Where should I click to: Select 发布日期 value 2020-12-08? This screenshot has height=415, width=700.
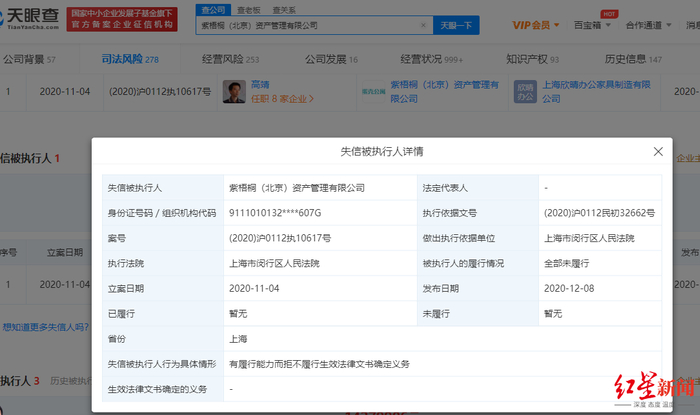tap(569, 289)
